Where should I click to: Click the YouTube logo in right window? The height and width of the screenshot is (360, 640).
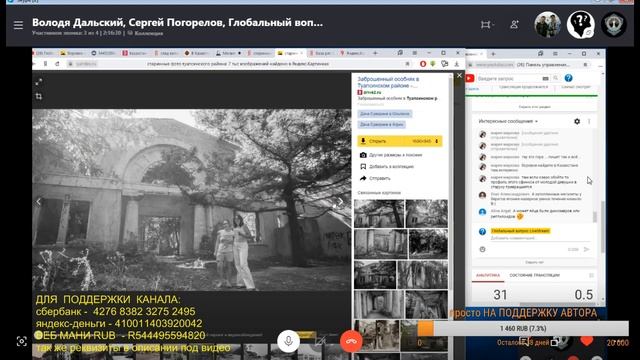(x=470, y=78)
